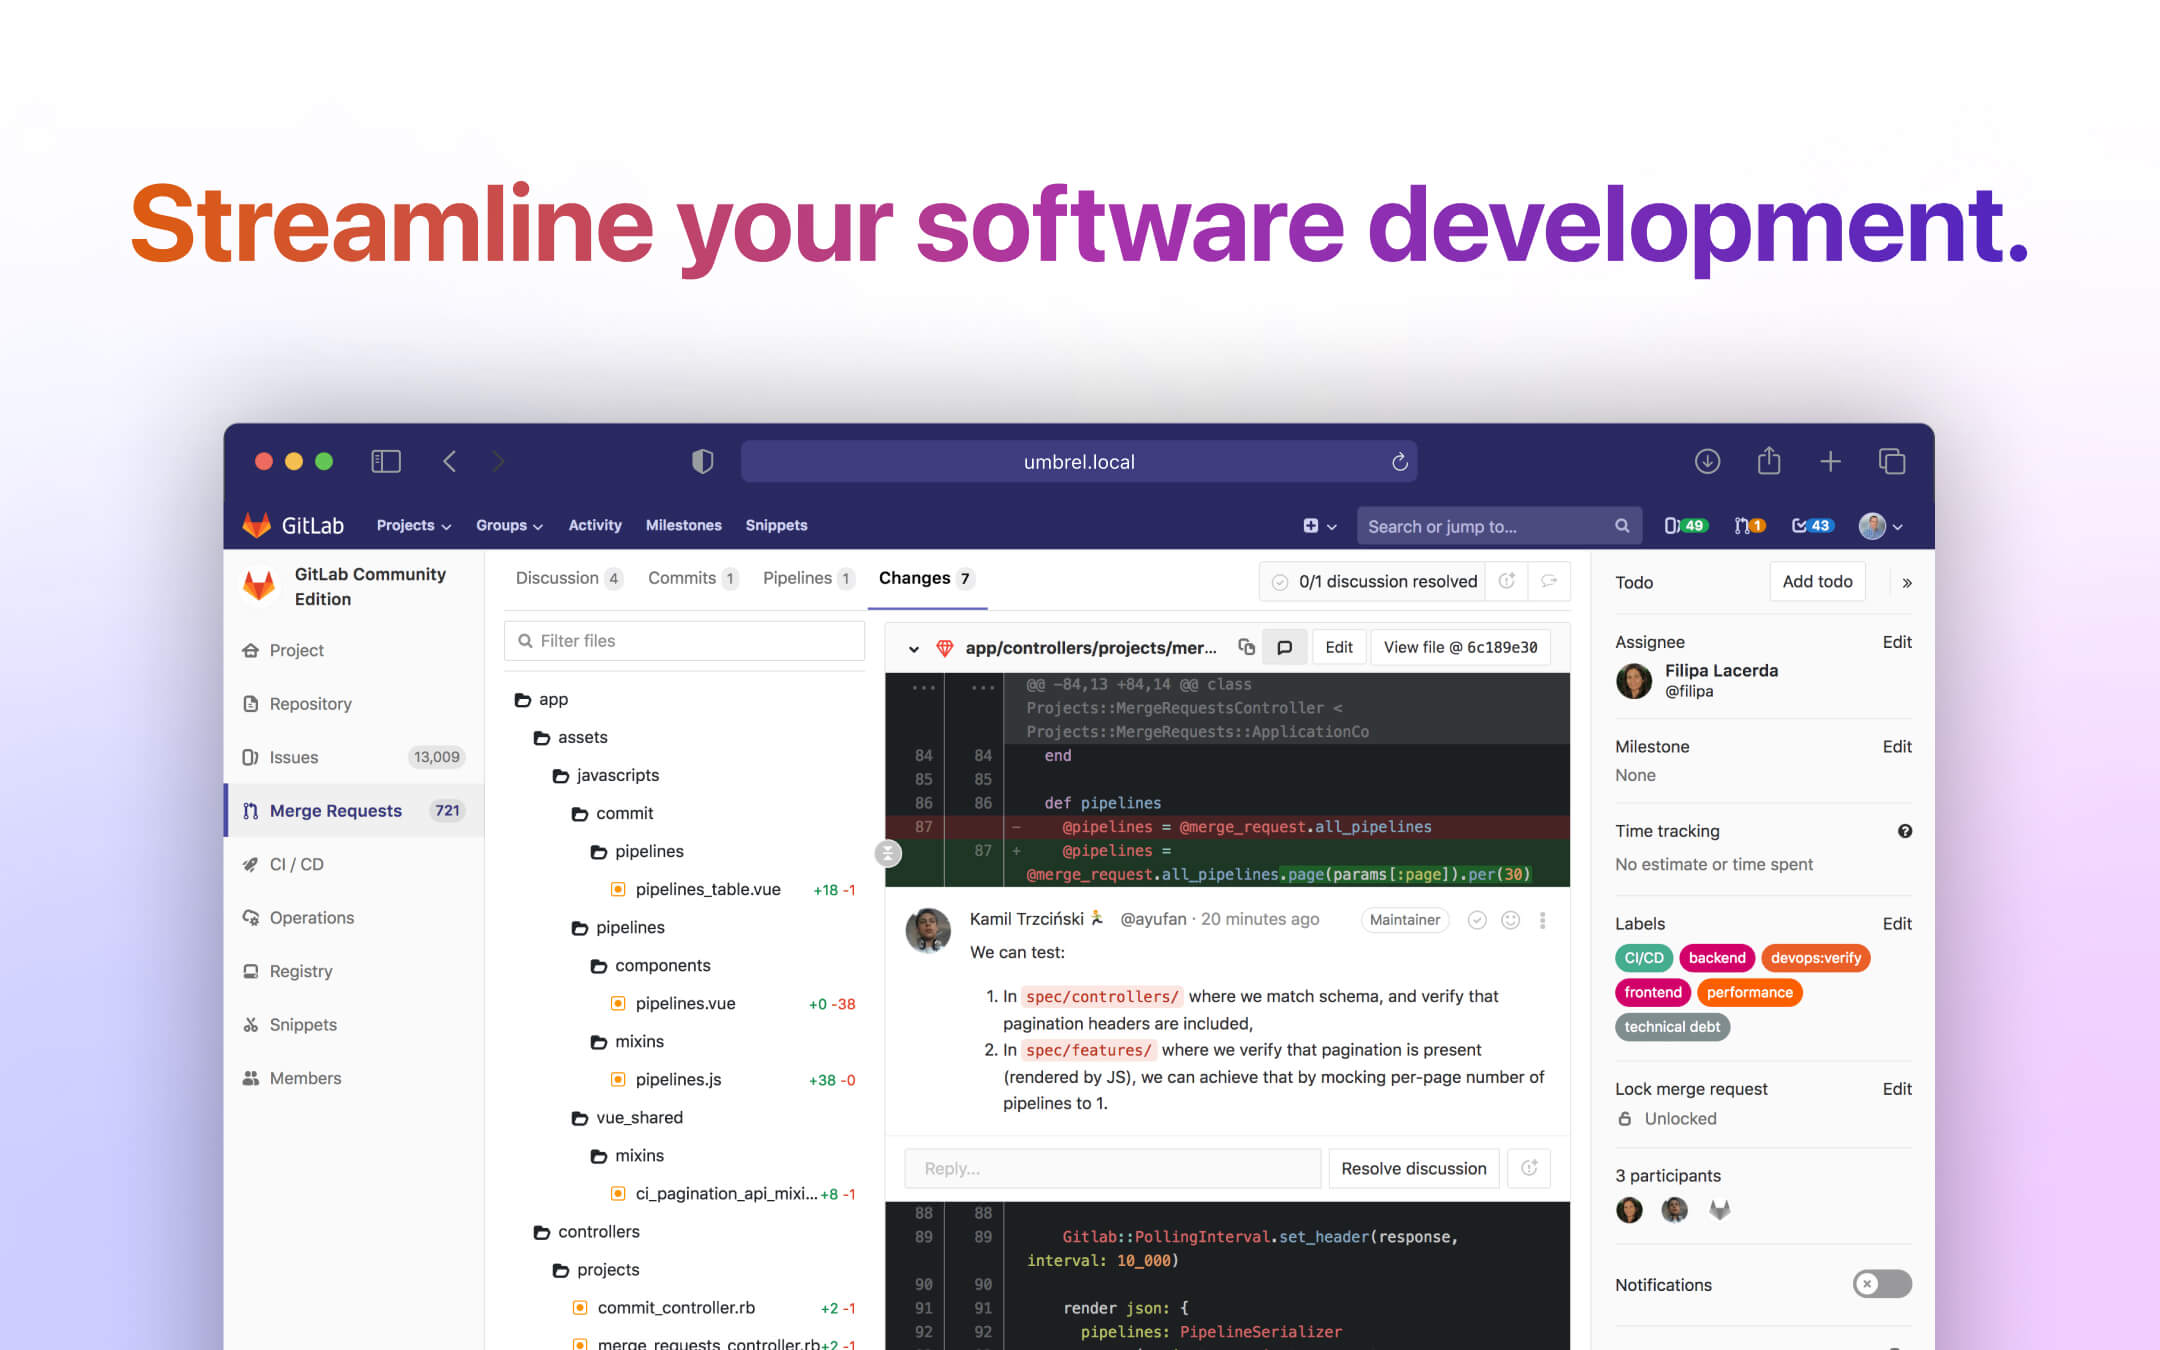The width and height of the screenshot is (2160, 1350).
Task: Toggle comments display on the diff file
Action: pyautogui.click(x=1285, y=647)
